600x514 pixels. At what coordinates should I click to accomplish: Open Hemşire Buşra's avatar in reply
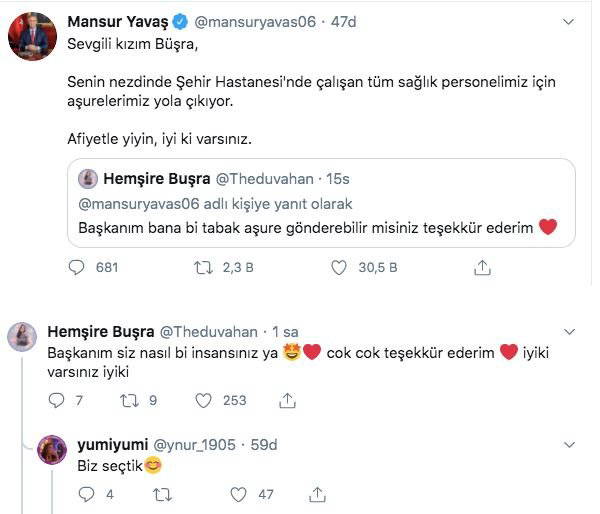point(22,337)
